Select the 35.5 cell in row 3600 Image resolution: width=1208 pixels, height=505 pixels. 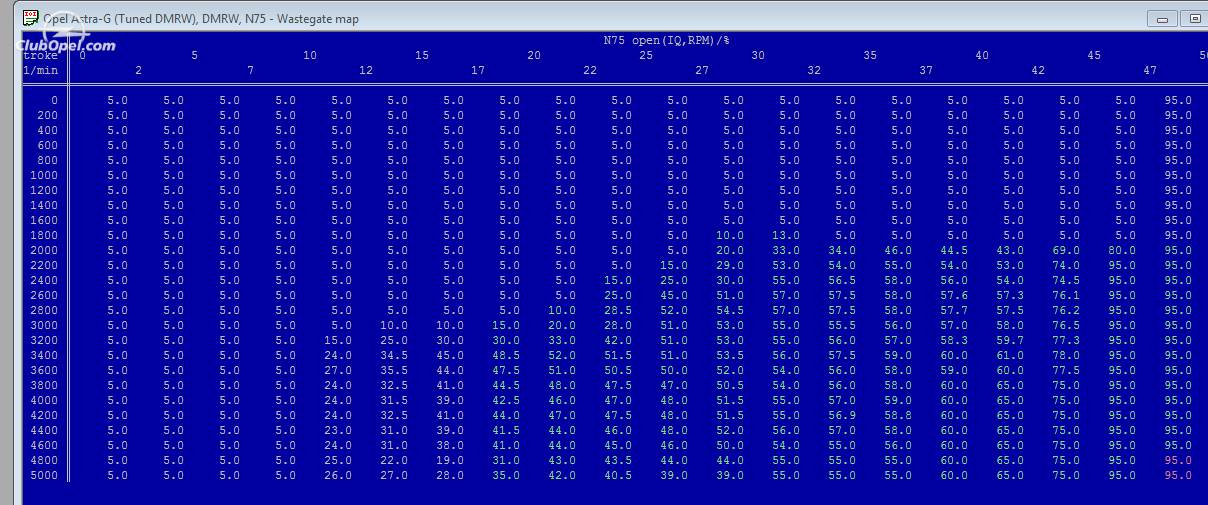394,371
